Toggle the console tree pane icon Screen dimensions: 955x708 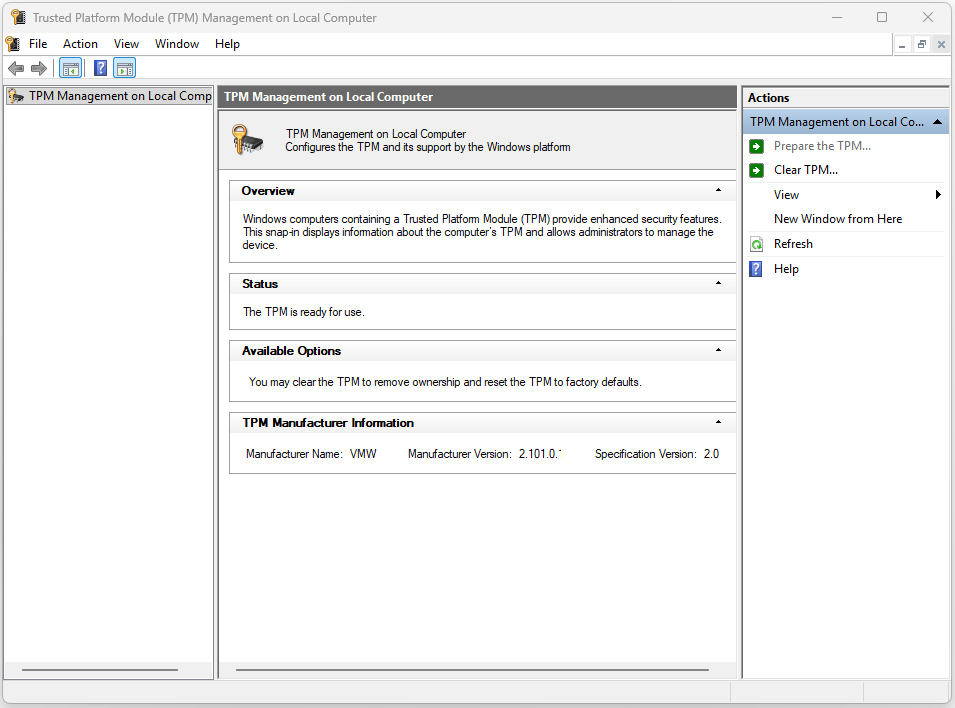click(x=70, y=68)
